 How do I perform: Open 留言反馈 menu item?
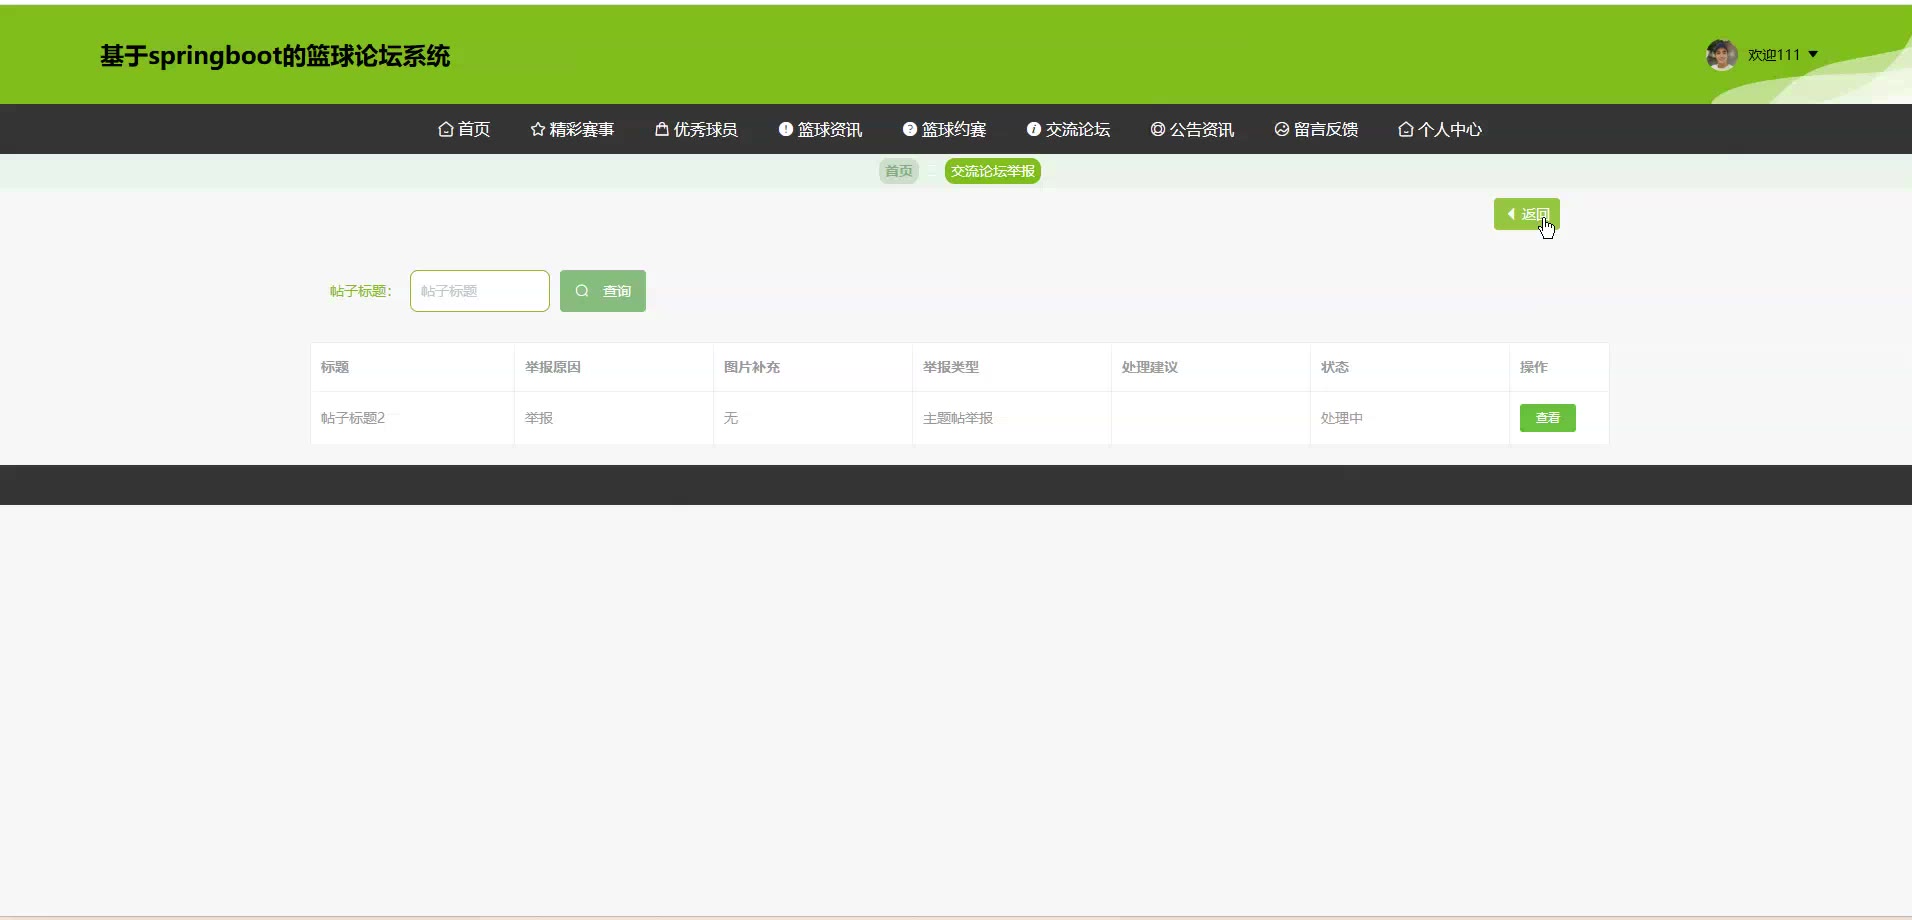coord(1316,129)
